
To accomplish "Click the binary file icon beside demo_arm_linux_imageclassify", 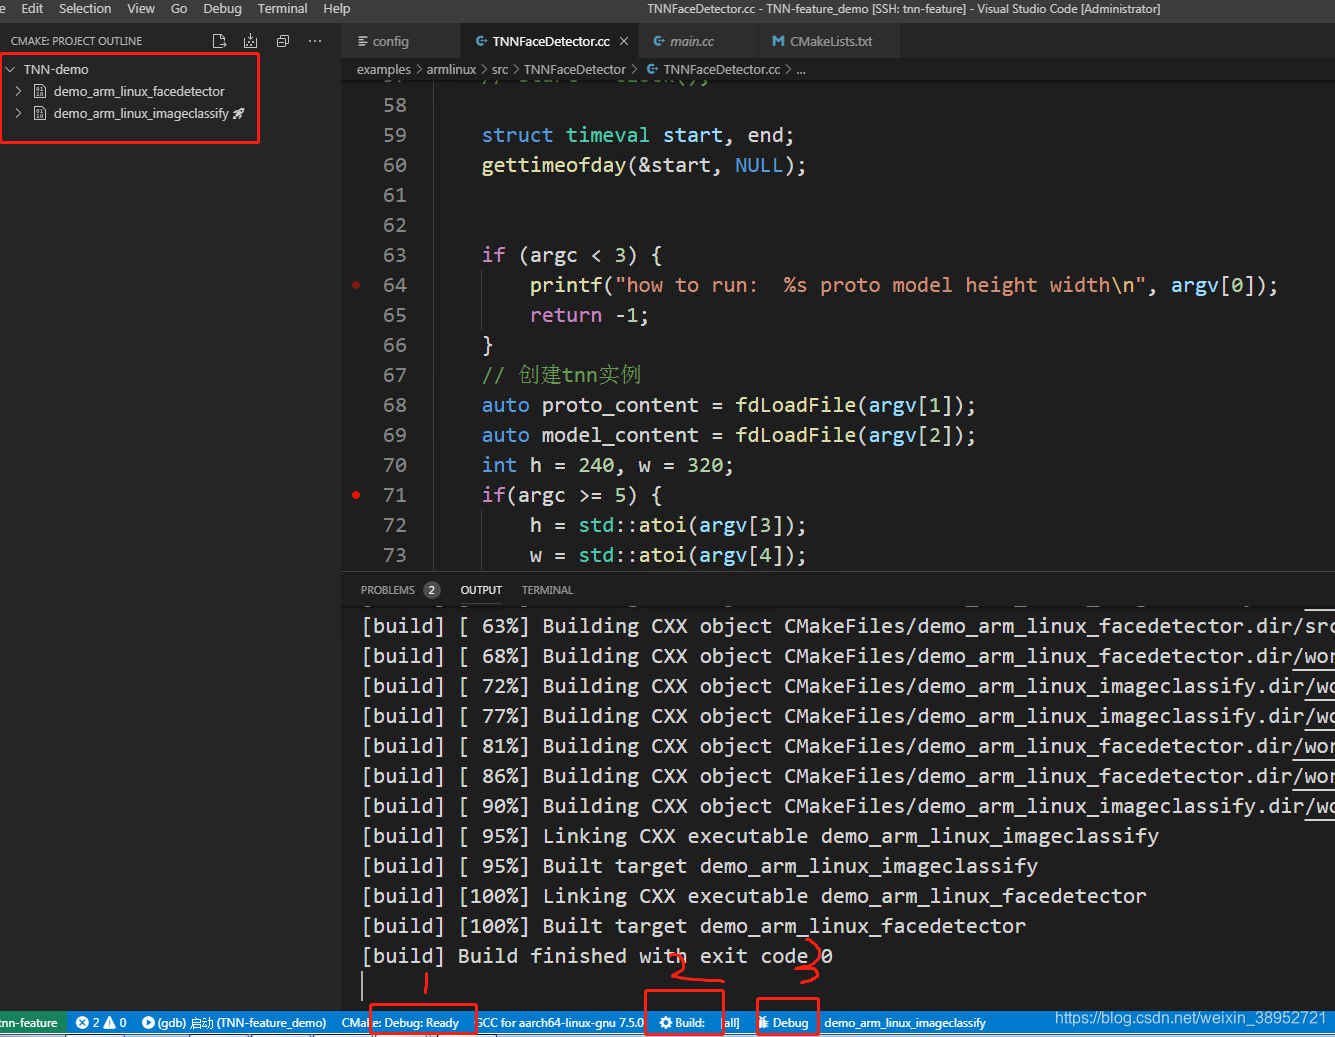I will (40, 113).
